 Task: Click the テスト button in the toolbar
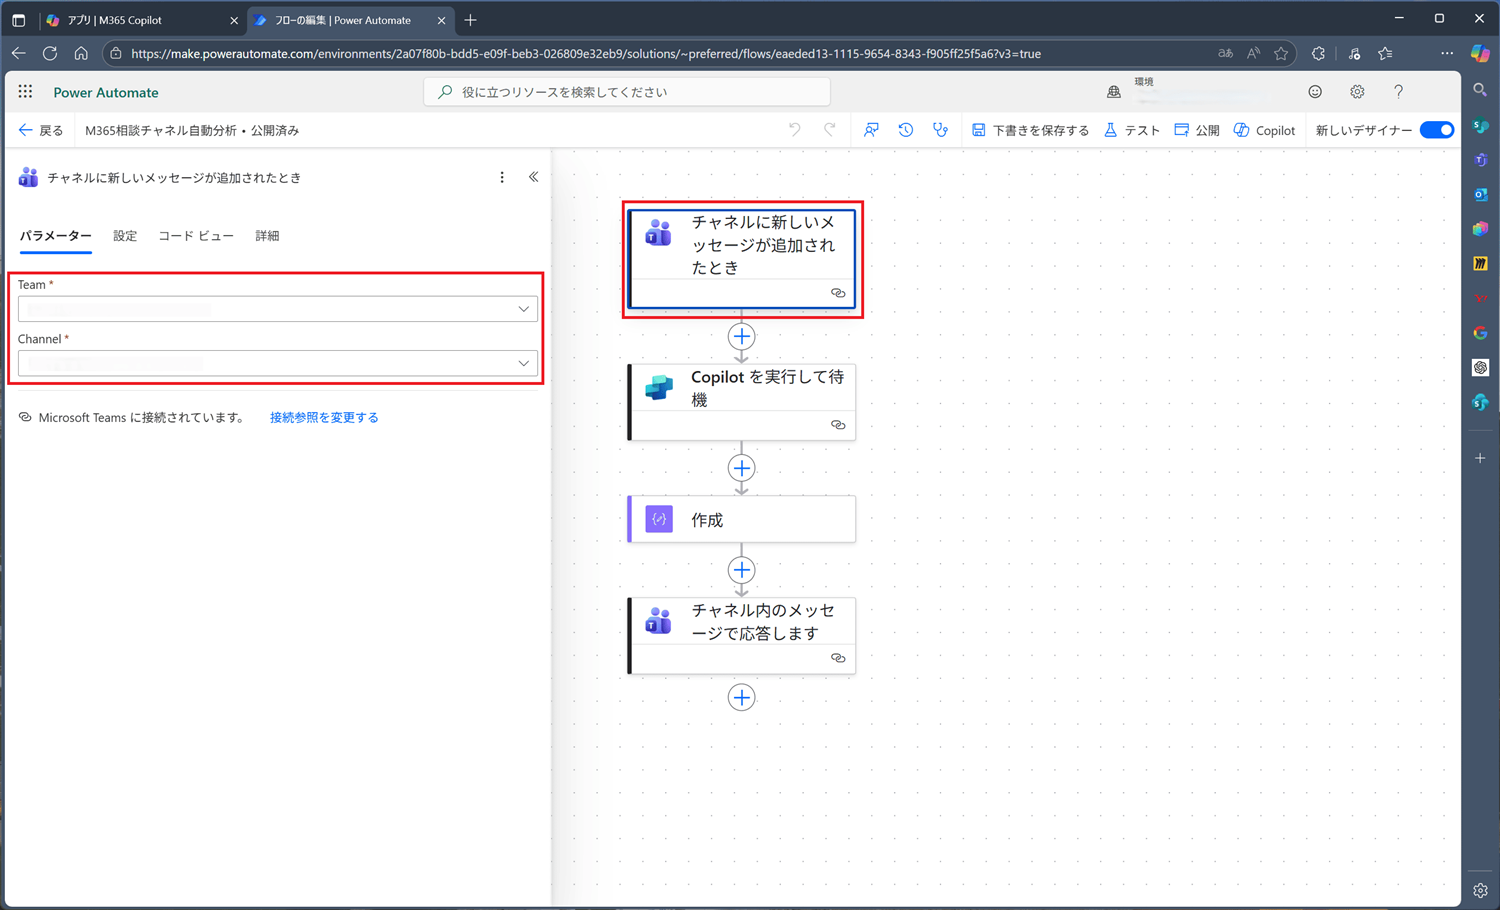tap(1132, 130)
